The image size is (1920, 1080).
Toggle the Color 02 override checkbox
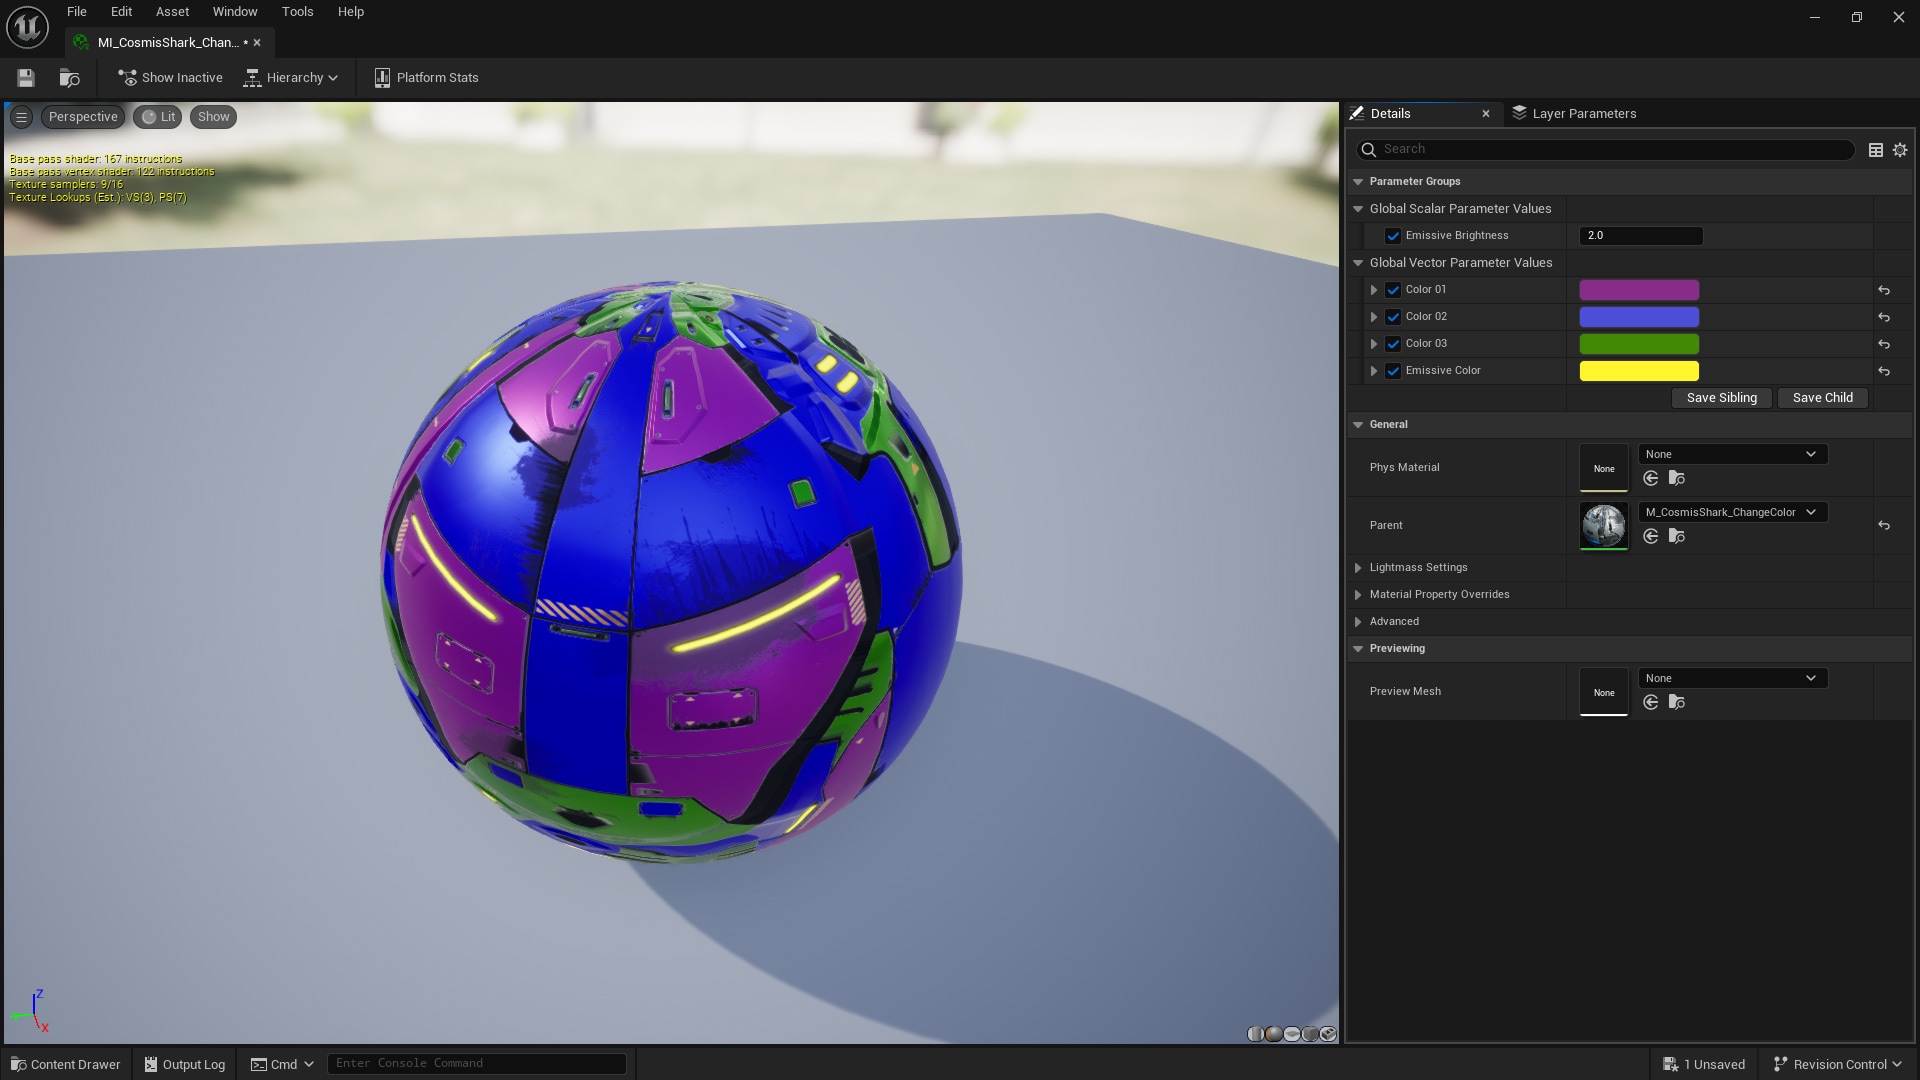click(1393, 317)
